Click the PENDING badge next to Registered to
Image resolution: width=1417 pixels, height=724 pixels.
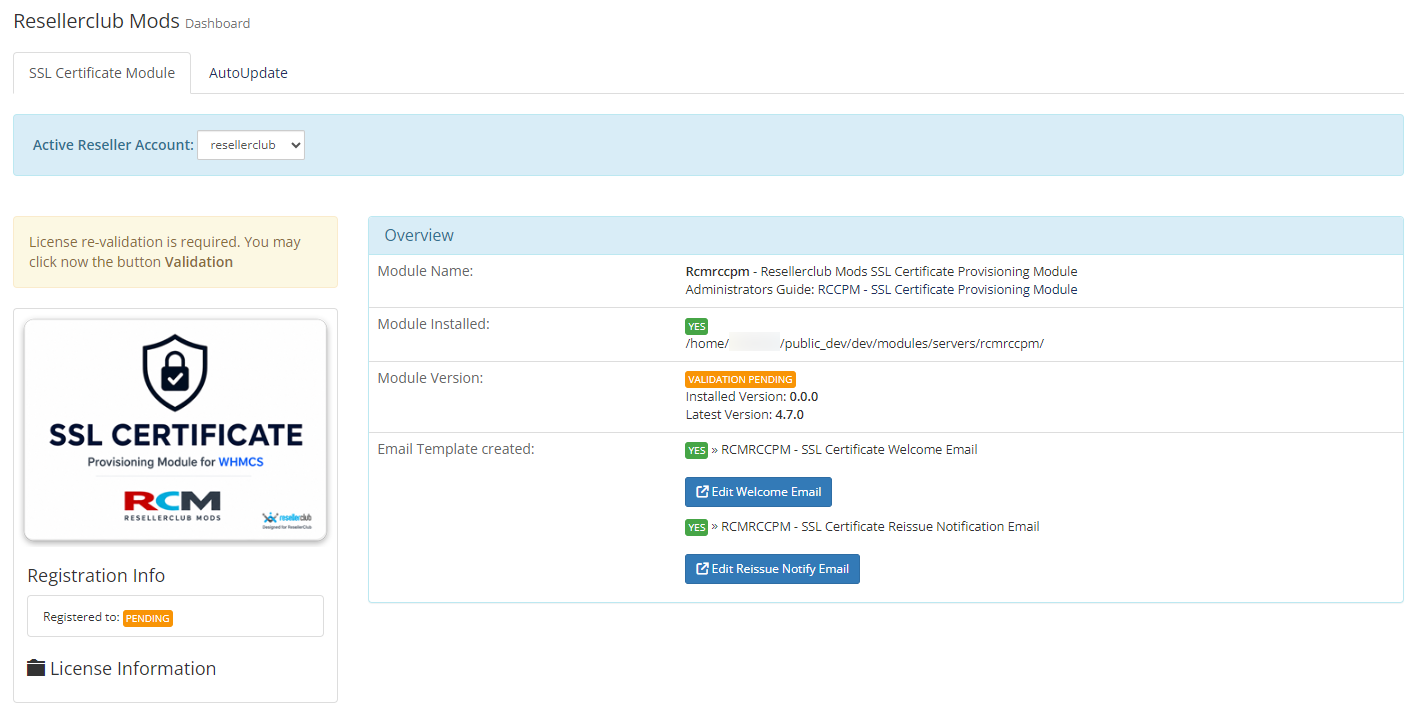coord(148,618)
